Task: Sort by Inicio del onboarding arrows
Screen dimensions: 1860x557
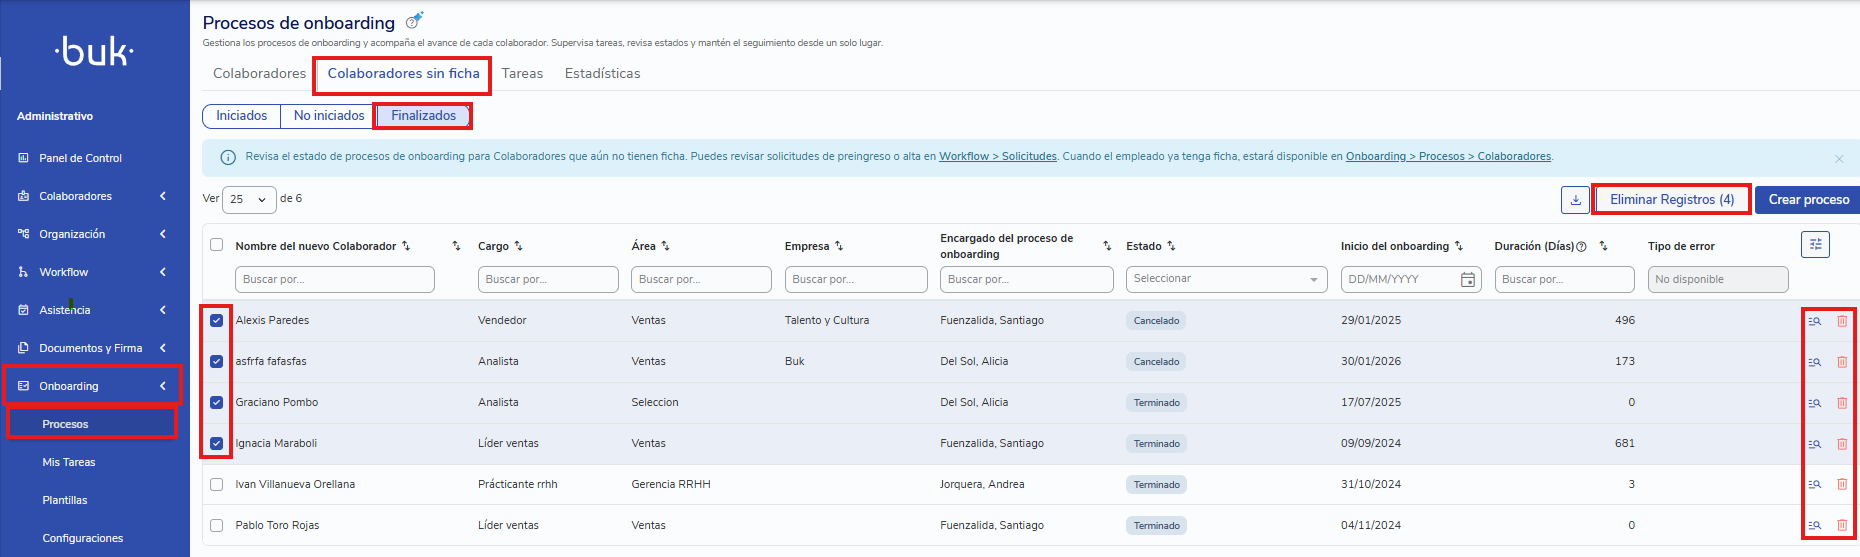Action: click(x=1459, y=246)
